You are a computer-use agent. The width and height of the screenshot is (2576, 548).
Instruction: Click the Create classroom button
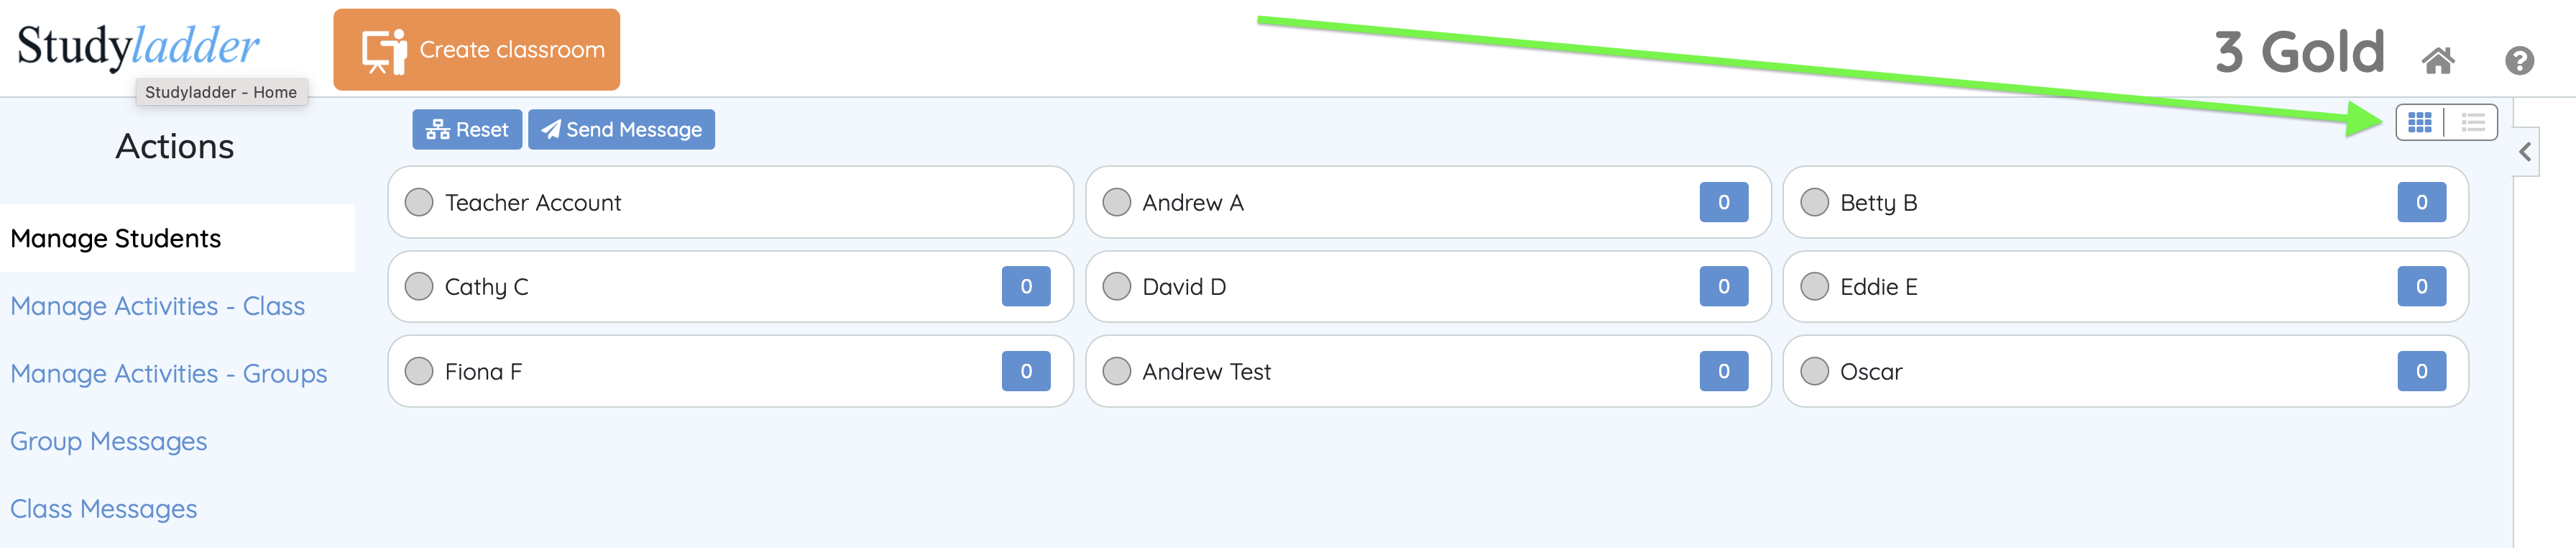tap(476, 50)
